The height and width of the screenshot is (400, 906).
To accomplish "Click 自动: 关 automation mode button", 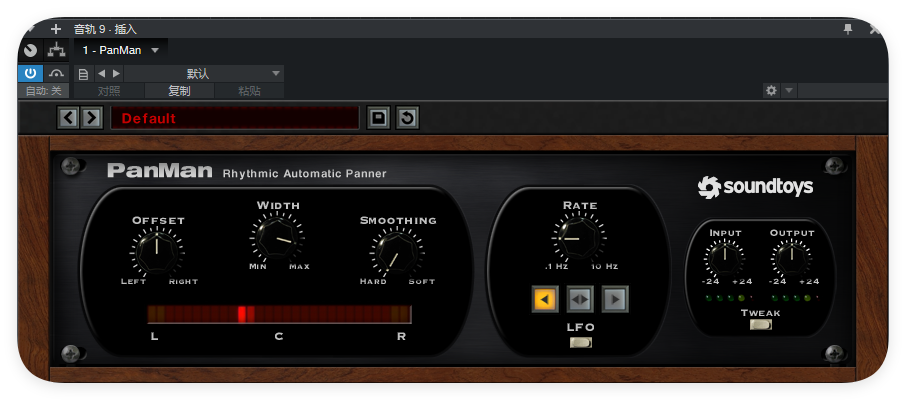I will tap(43, 91).
